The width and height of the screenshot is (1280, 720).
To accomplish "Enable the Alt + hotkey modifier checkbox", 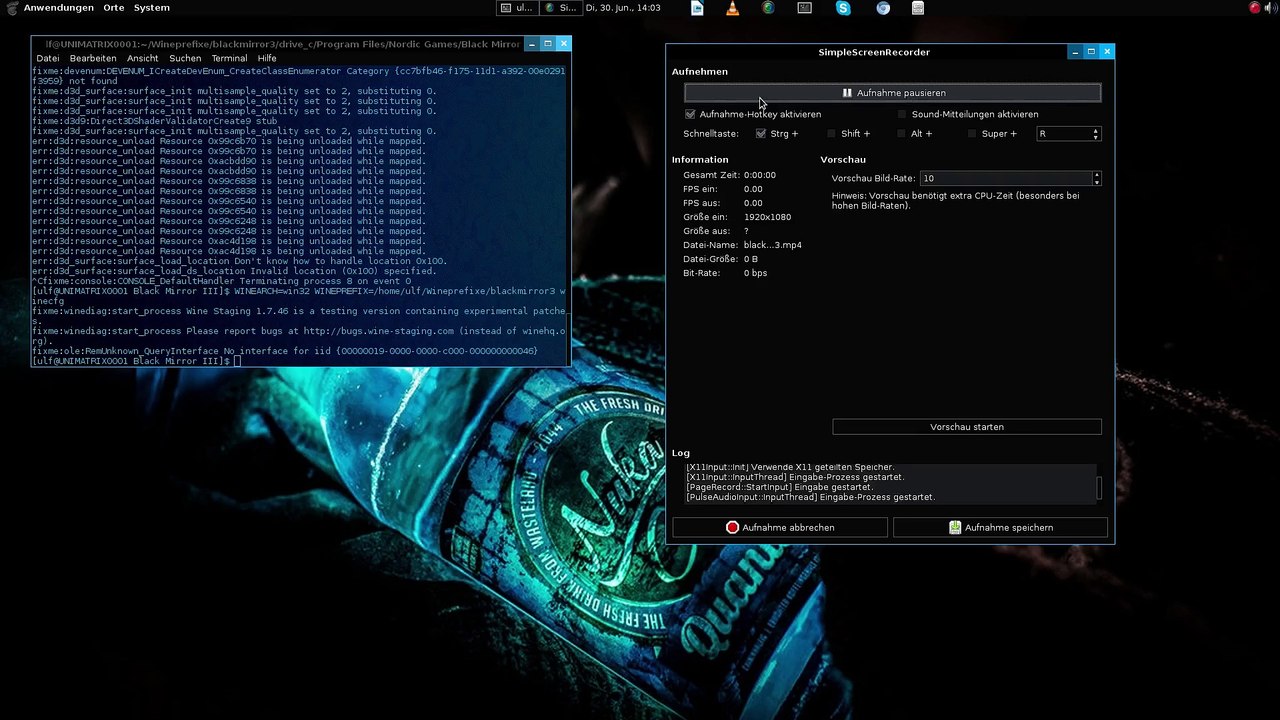I will (901, 133).
